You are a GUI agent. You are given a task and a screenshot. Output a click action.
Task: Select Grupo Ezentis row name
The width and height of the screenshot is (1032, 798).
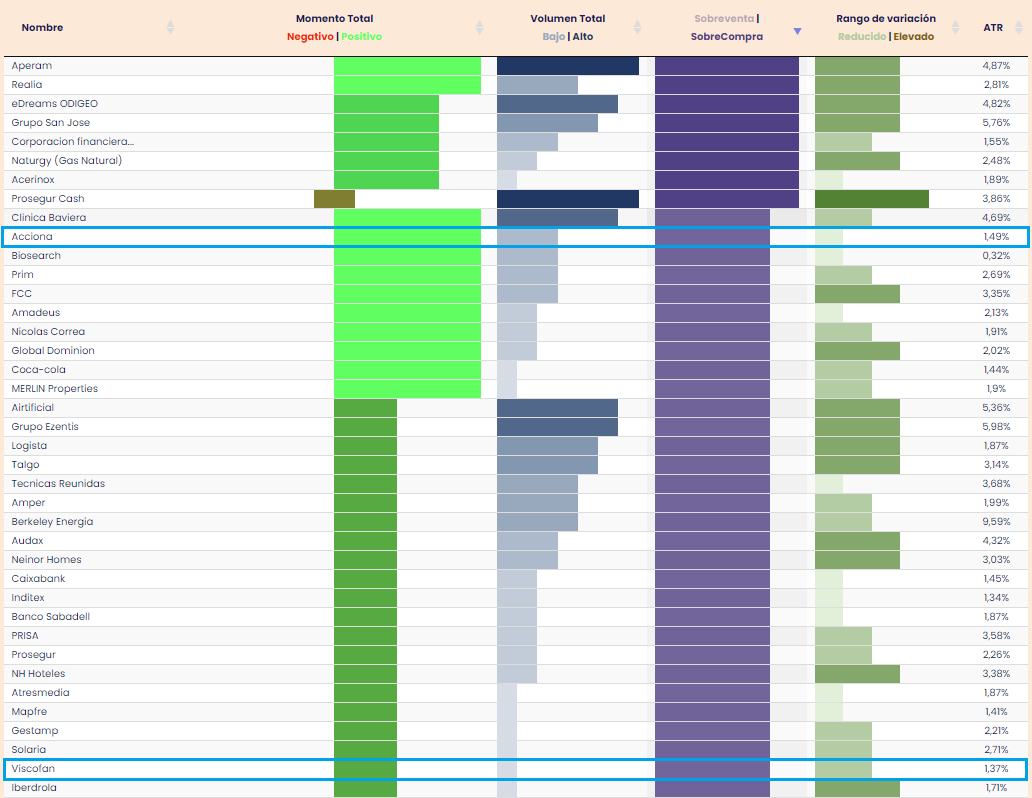[x=45, y=427]
